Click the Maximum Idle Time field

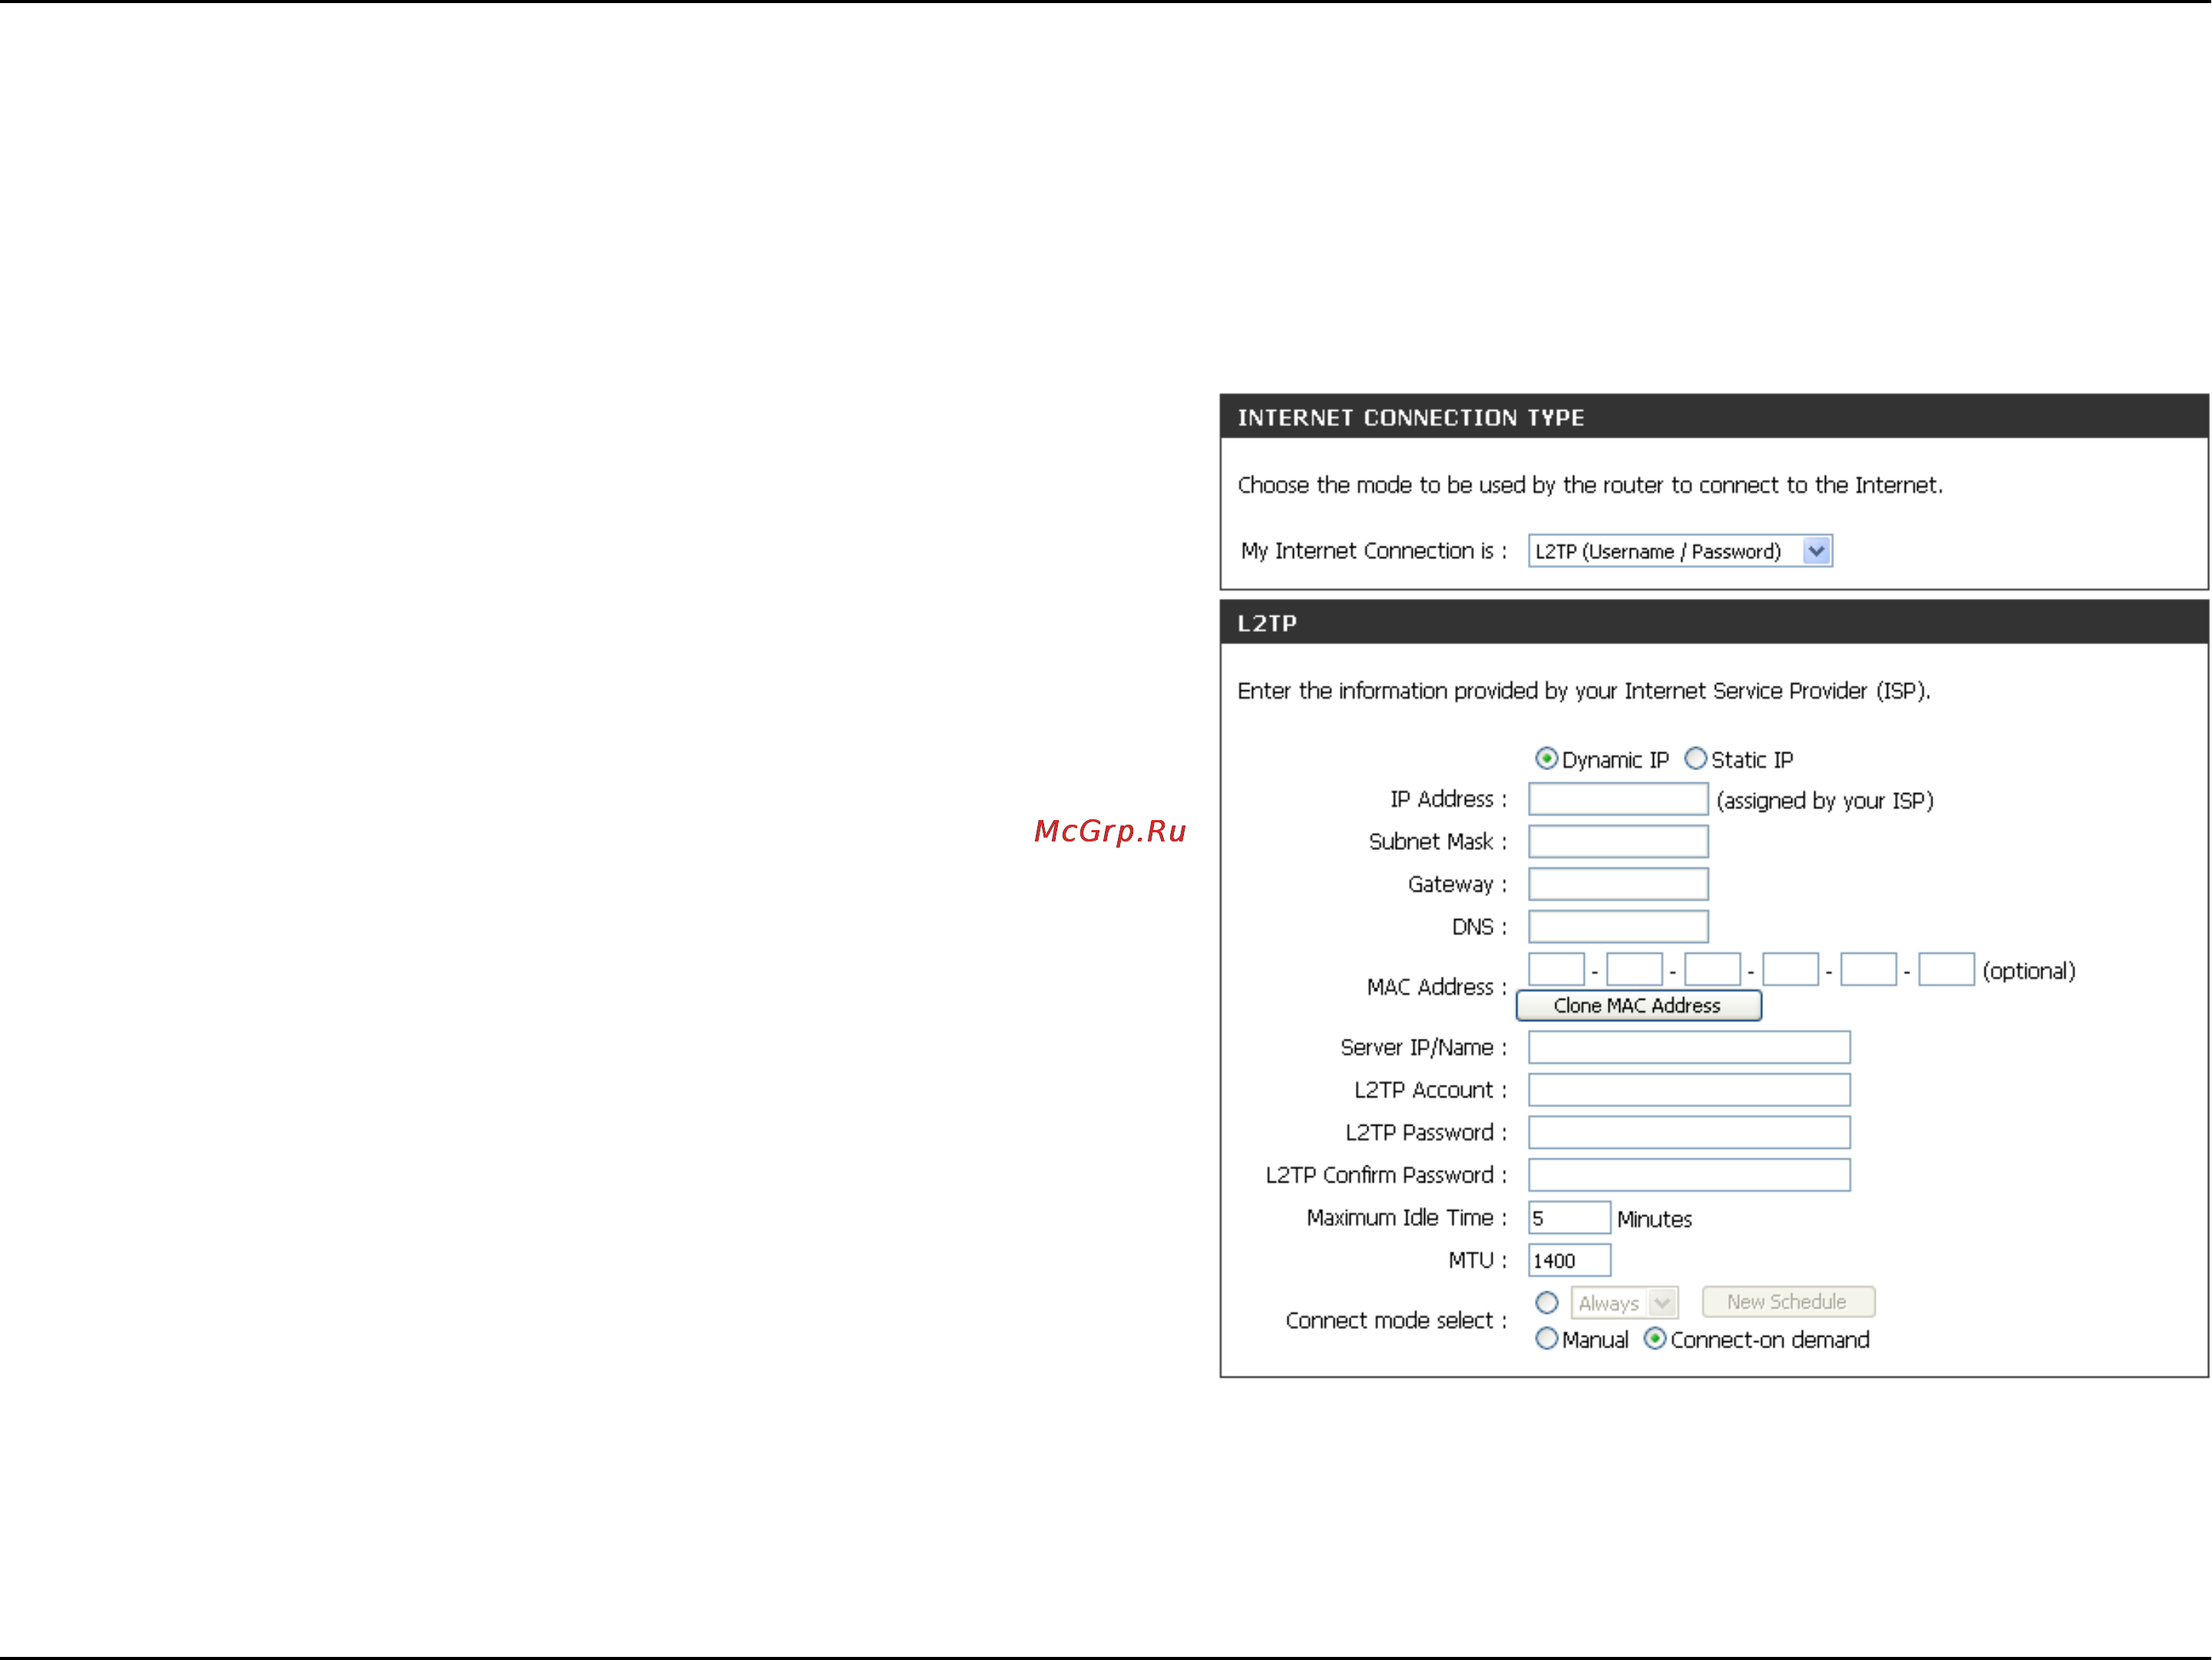[1569, 1218]
